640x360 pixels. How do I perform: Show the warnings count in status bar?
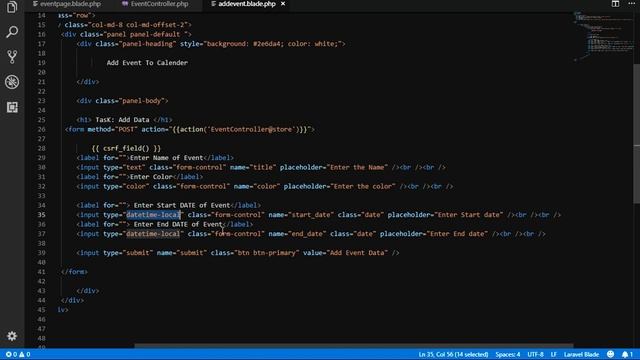(x=24, y=354)
